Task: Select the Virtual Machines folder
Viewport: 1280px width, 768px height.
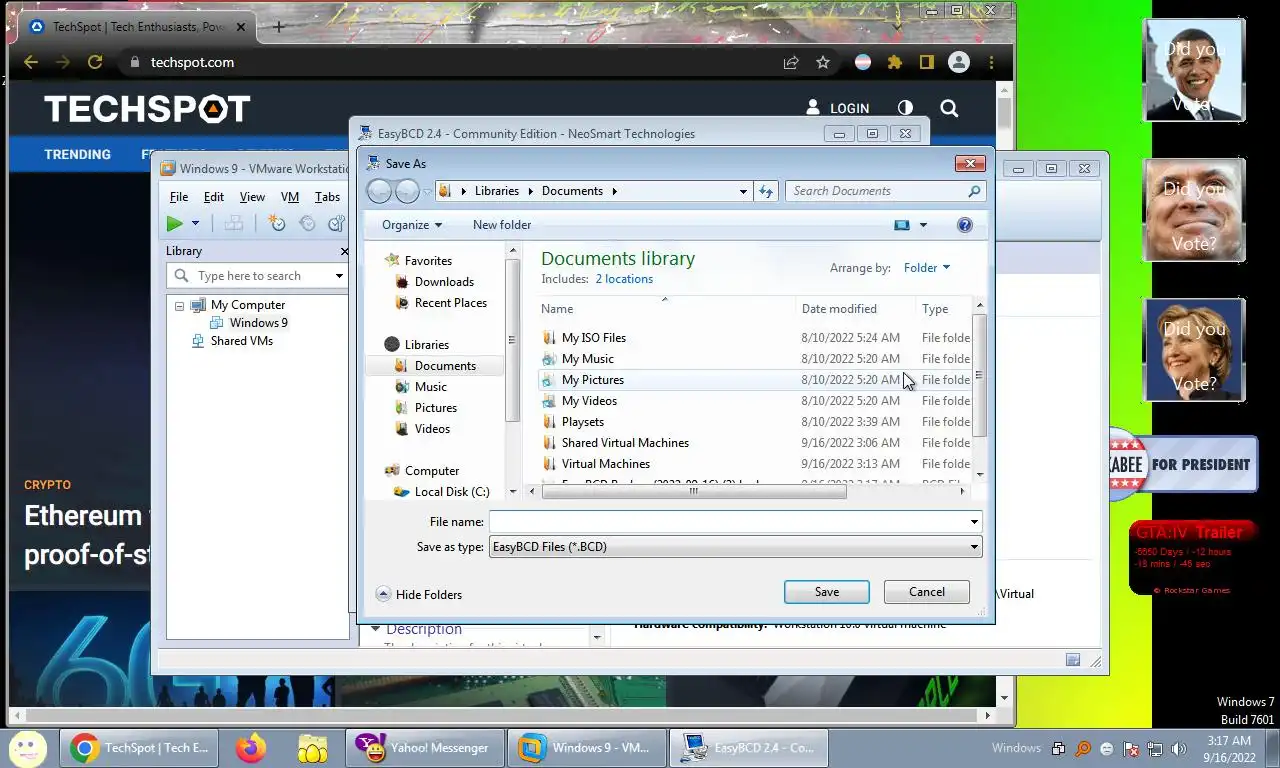Action: 605,464
